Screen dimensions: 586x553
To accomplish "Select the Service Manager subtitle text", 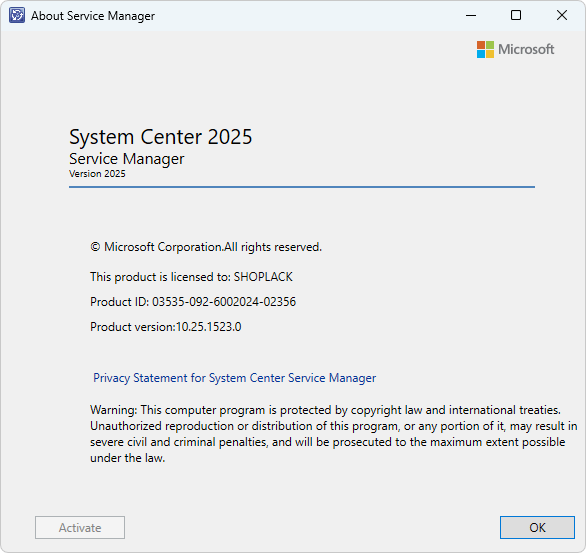I will point(127,159).
